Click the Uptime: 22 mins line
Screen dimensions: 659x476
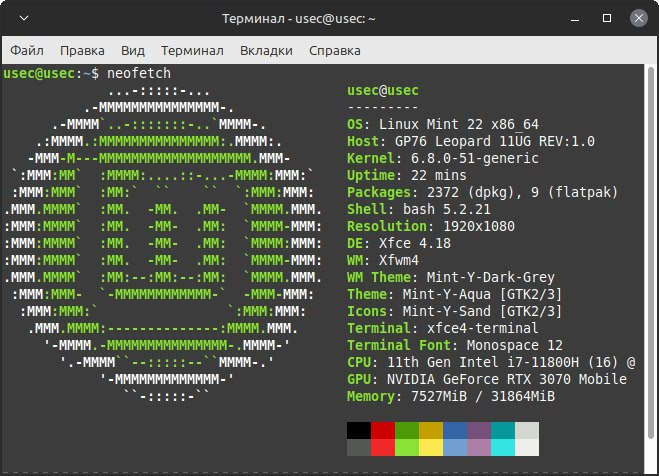[407, 175]
